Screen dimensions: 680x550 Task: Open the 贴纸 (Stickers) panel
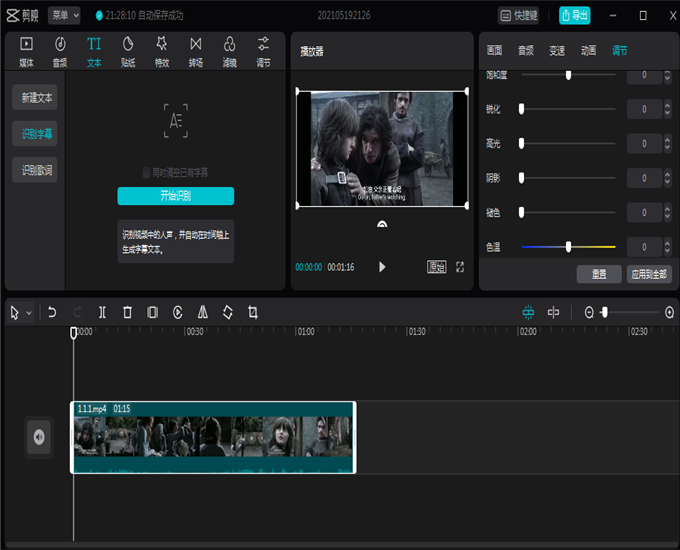pyautogui.click(x=128, y=50)
